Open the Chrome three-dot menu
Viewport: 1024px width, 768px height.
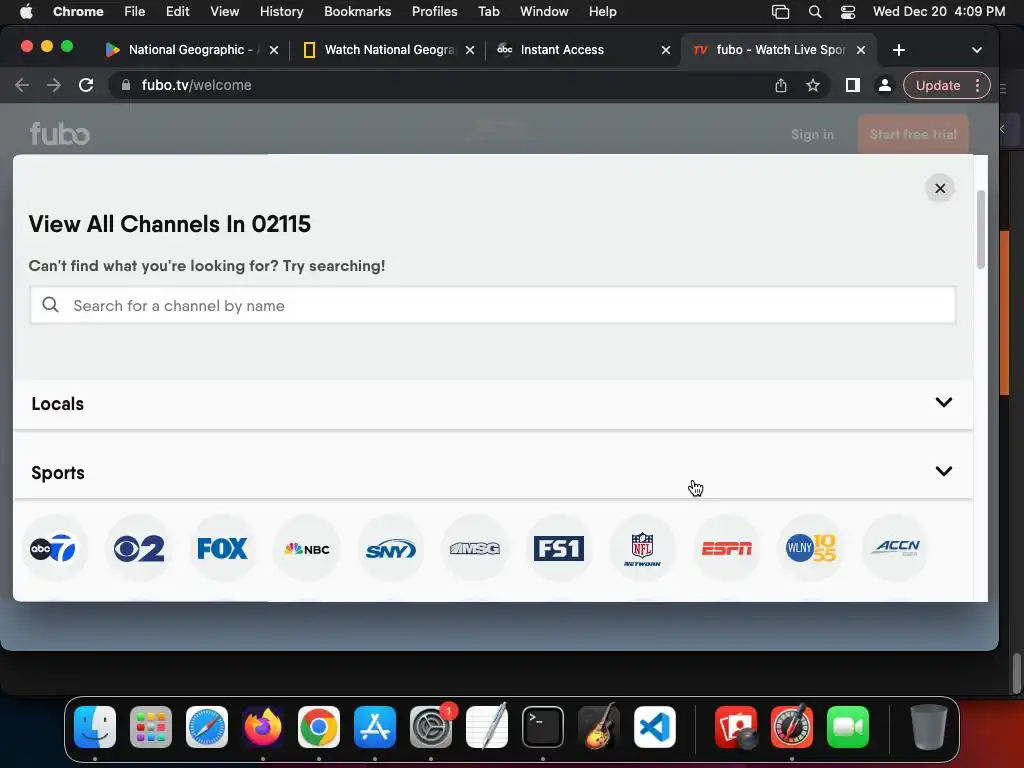978,85
